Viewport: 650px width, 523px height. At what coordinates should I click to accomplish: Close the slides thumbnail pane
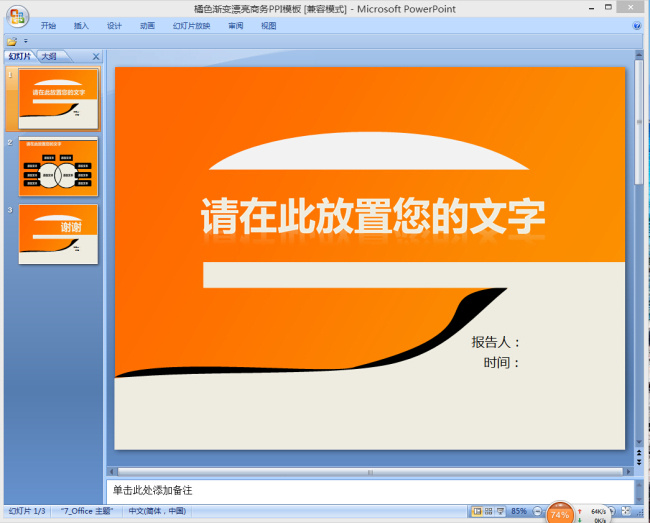tap(96, 56)
